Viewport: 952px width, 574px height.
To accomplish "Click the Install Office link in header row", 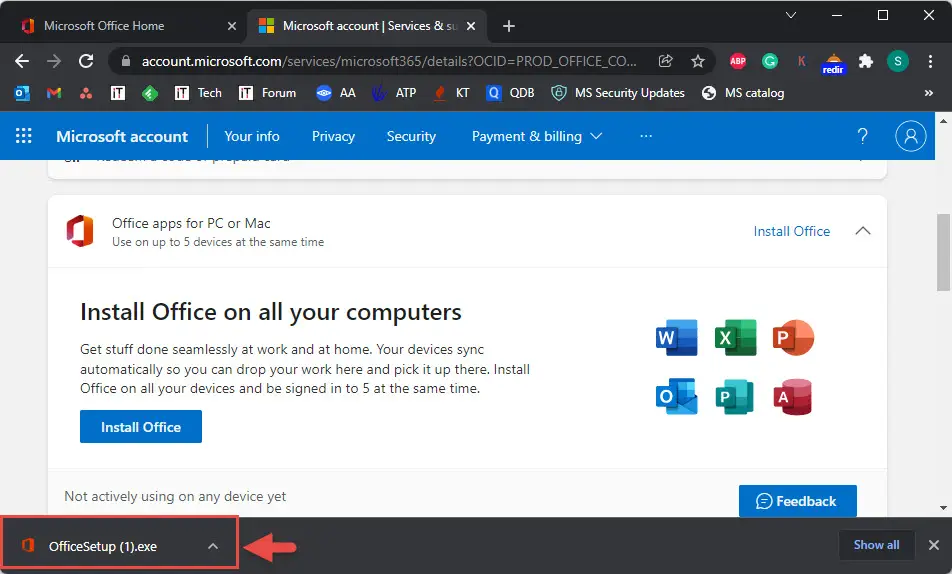I will tap(792, 231).
